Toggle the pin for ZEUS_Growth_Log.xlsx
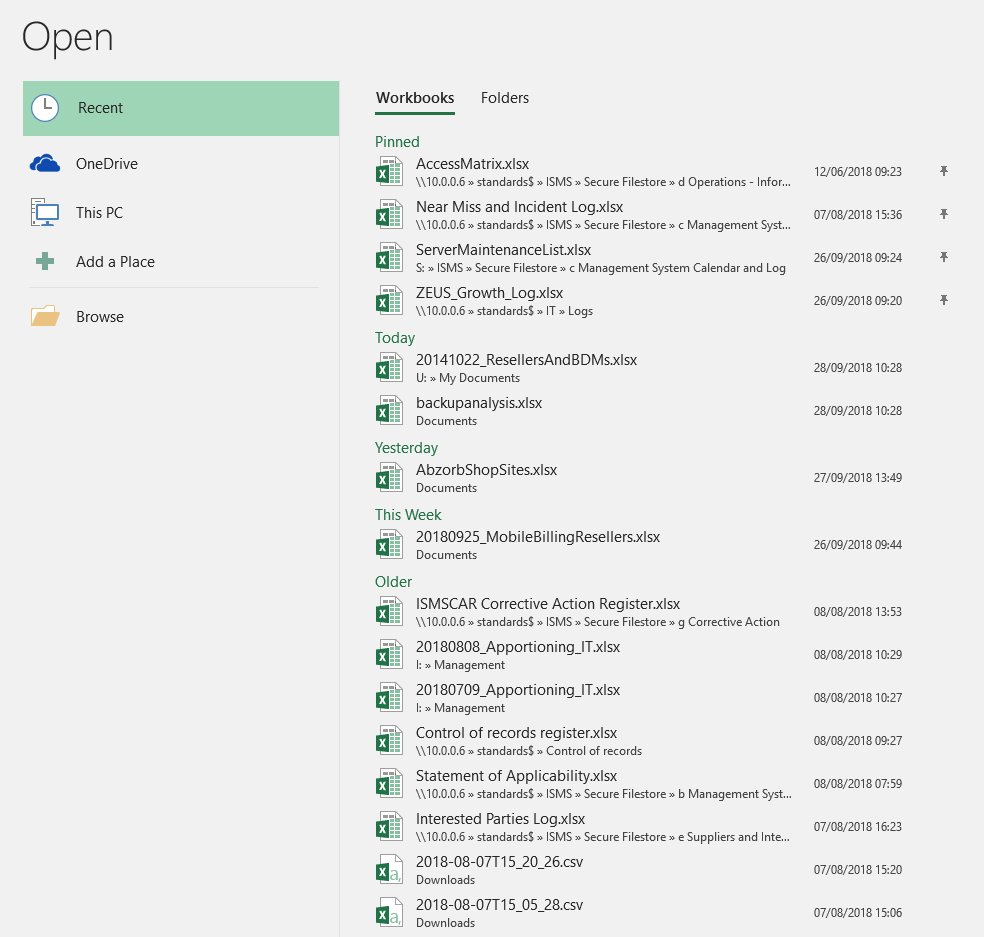 (943, 300)
